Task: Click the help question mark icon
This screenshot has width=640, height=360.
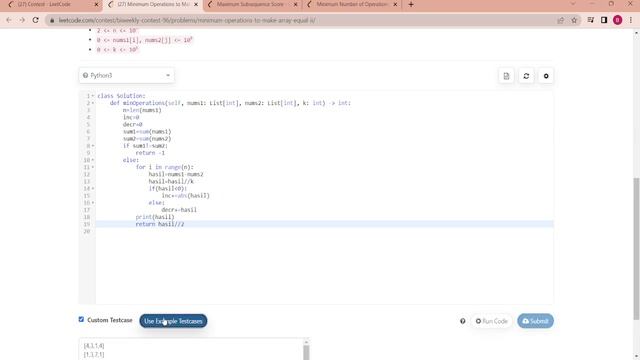Action: pyautogui.click(x=462, y=321)
